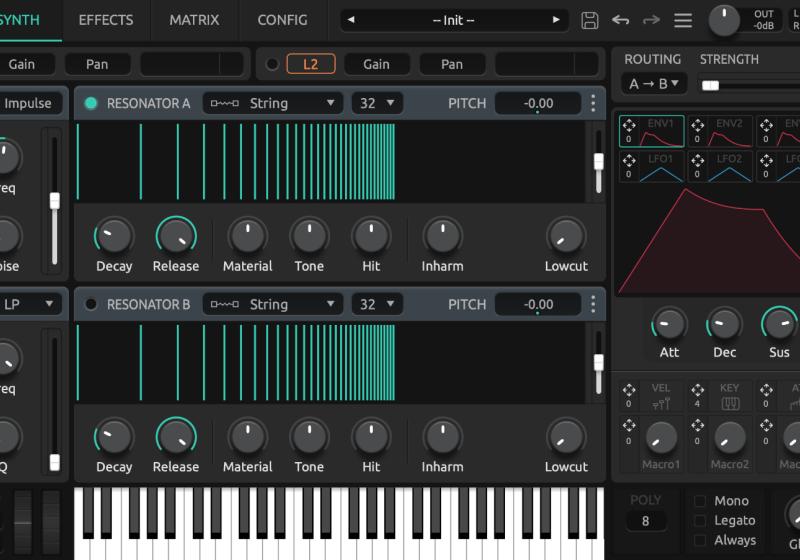The width and height of the screenshot is (800, 560).
Task: Click the save preset floppy disk icon
Action: pyautogui.click(x=590, y=20)
